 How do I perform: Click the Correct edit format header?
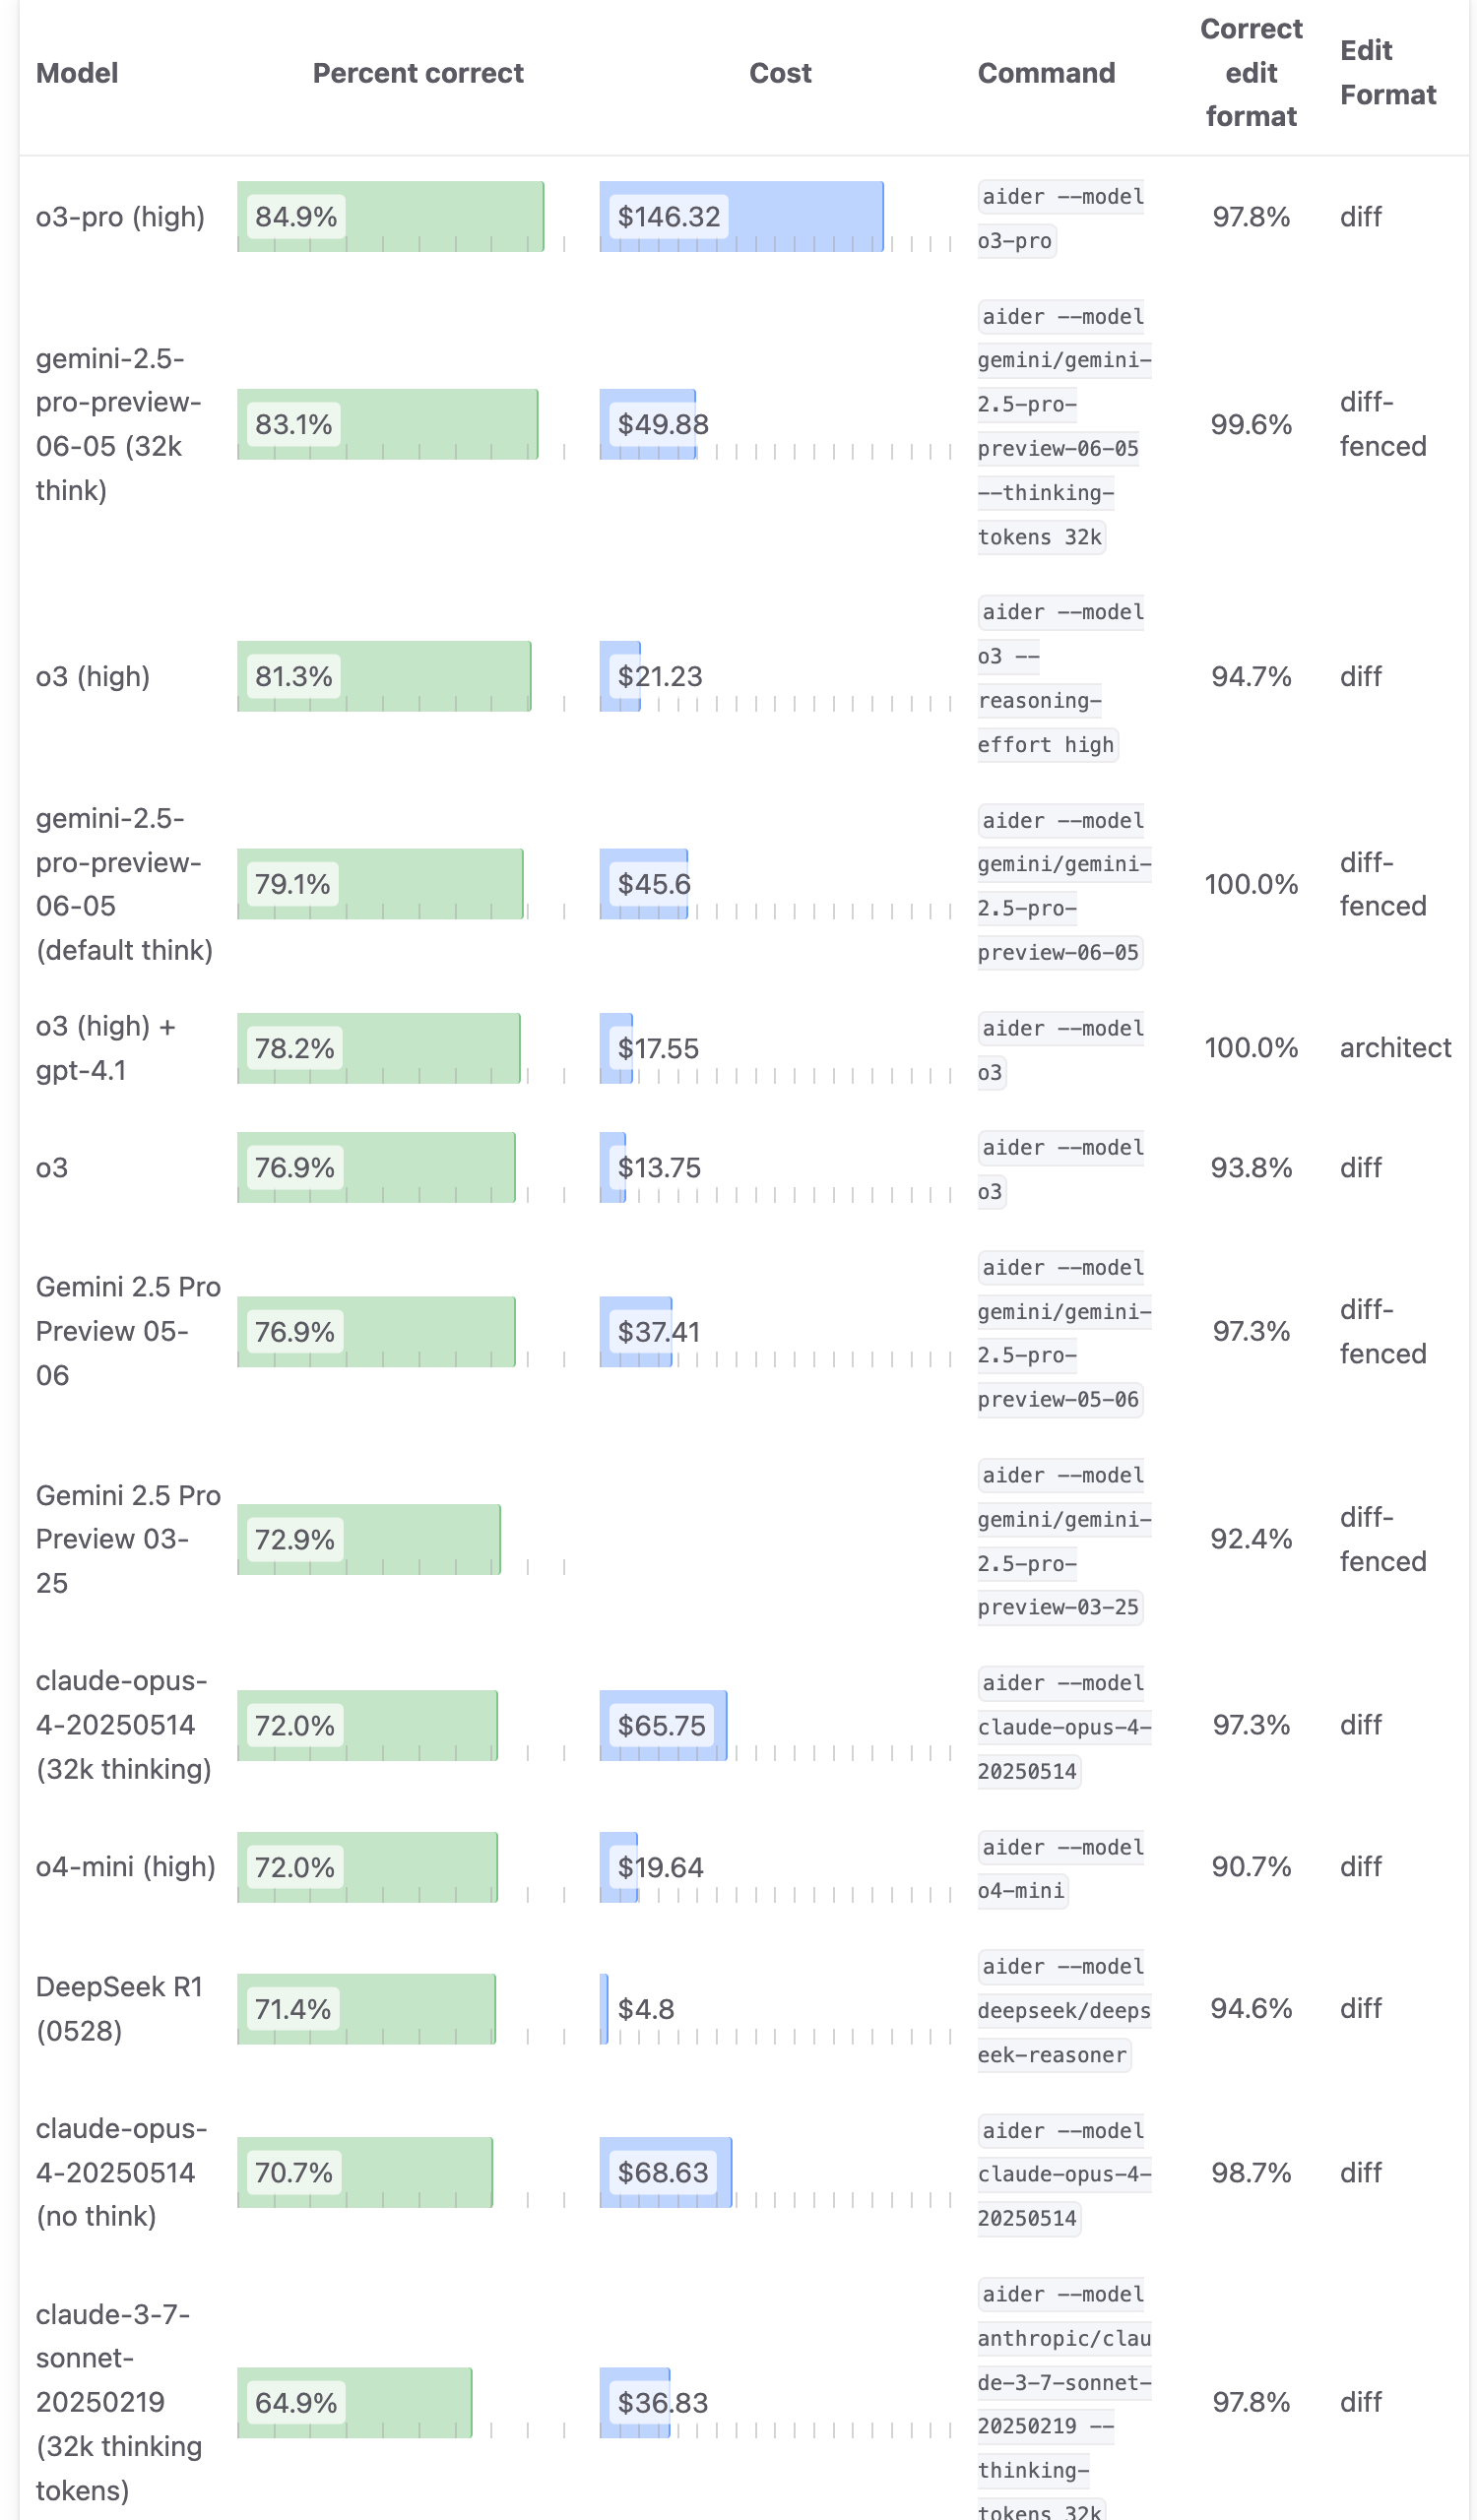point(1251,73)
